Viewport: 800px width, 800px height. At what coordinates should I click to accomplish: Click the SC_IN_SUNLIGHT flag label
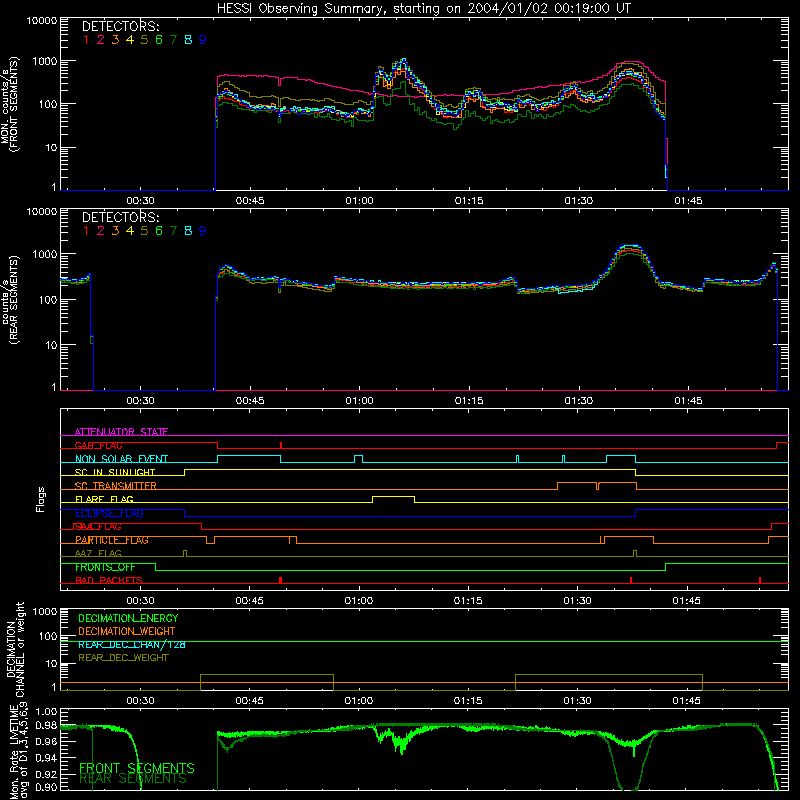pyautogui.click(x=115, y=472)
